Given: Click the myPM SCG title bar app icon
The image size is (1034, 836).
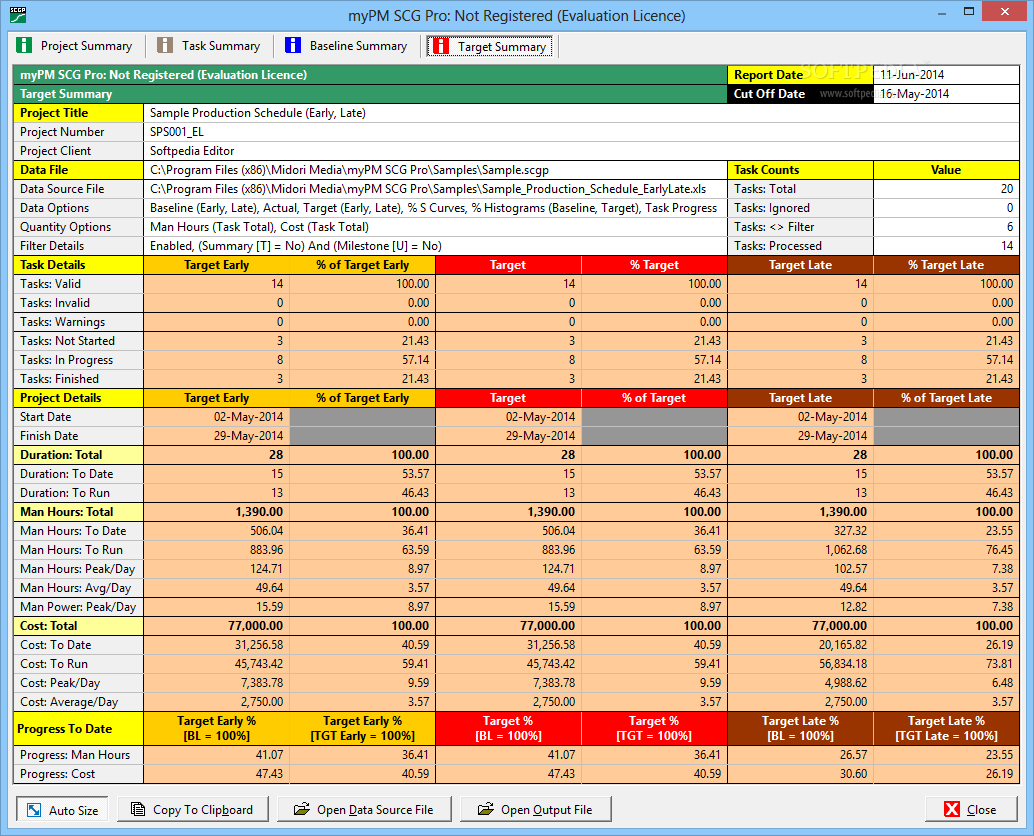Looking at the screenshot, I should click(18, 15).
